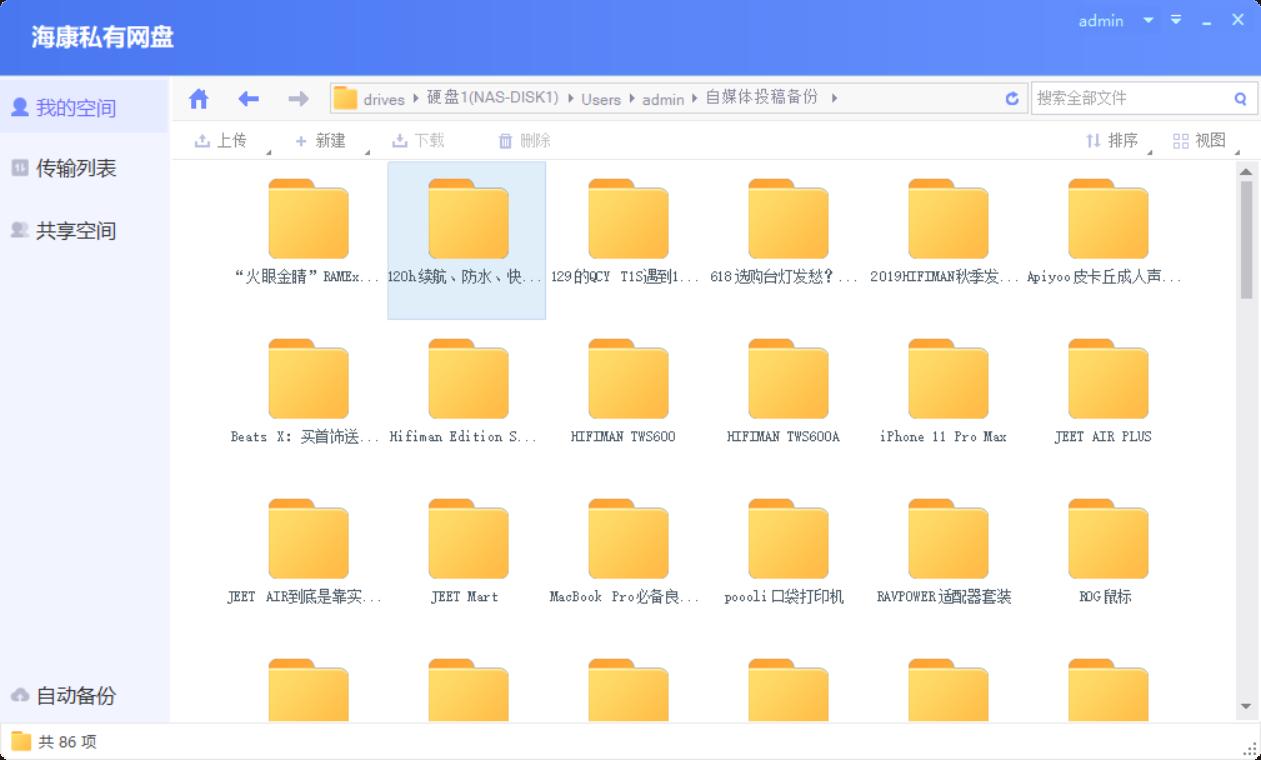This screenshot has width=1261, height=760.
Task: Click the 排序 sort icon
Action: (1092, 140)
